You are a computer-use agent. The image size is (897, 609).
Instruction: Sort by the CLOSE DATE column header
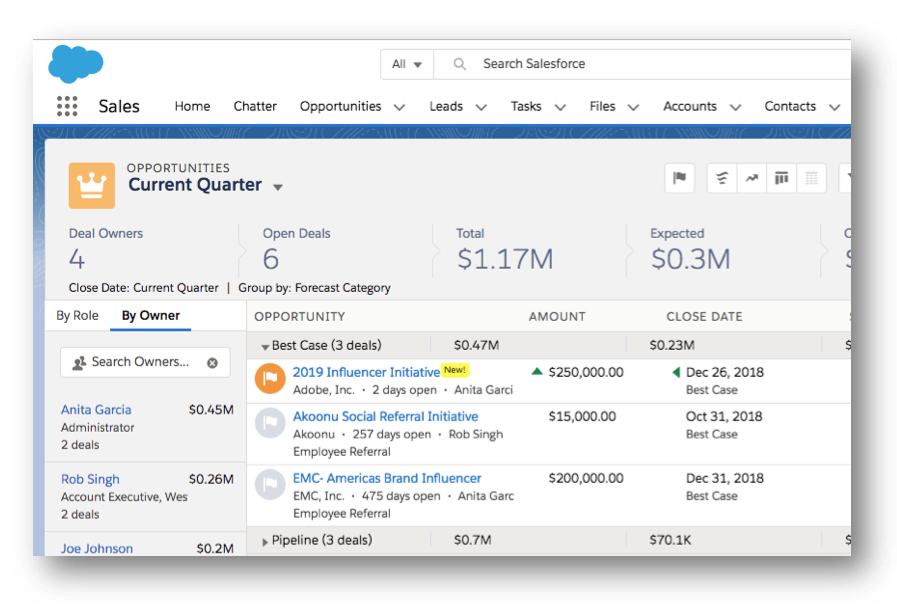(704, 317)
